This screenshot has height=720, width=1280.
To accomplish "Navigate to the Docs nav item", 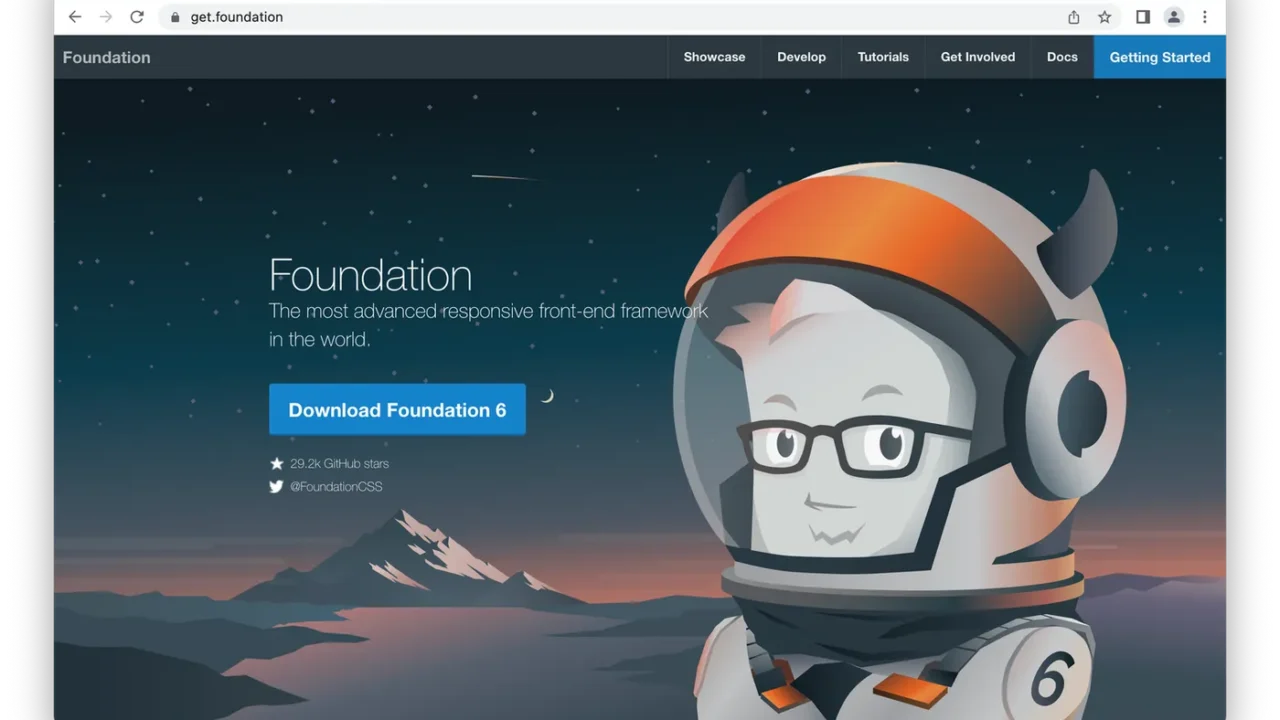I will pos(1062,57).
